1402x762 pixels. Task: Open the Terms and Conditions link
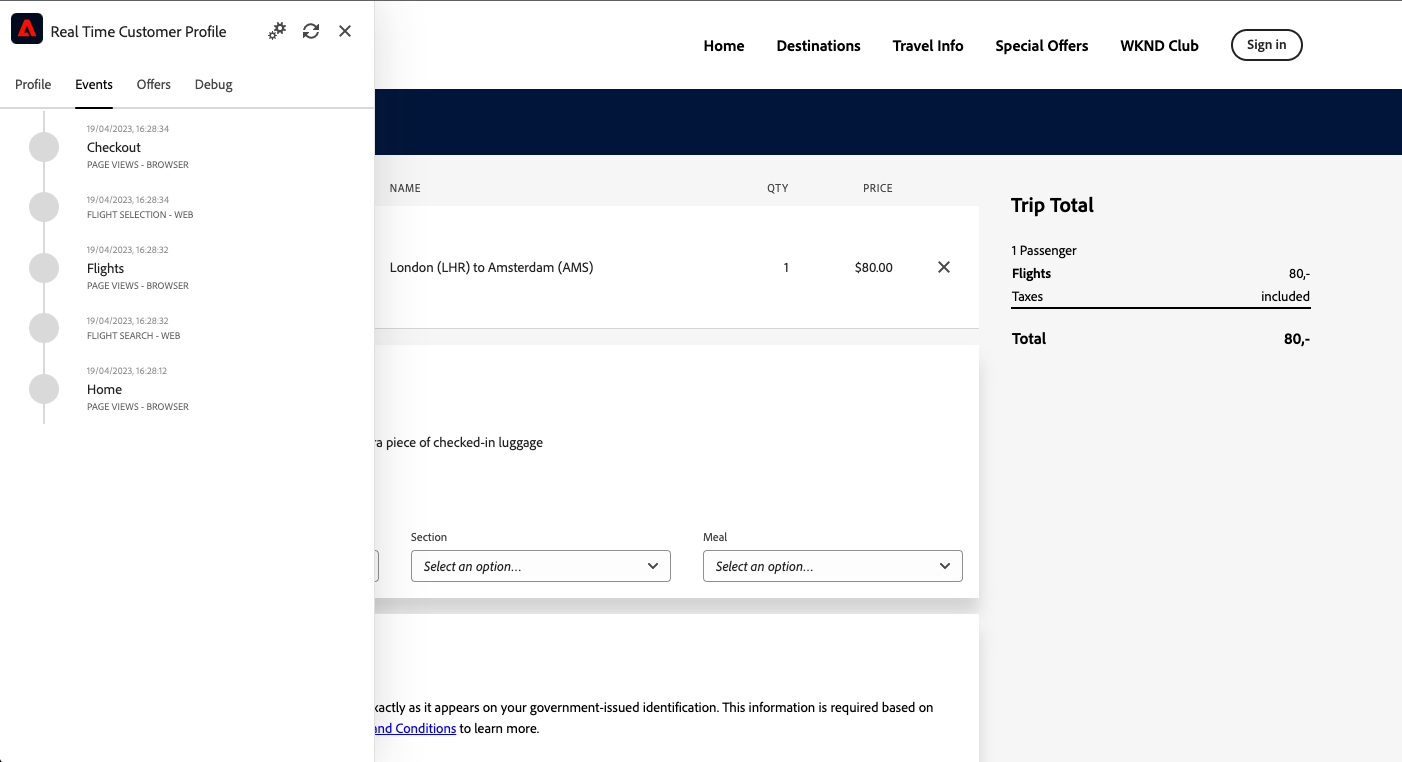(x=415, y=729)
